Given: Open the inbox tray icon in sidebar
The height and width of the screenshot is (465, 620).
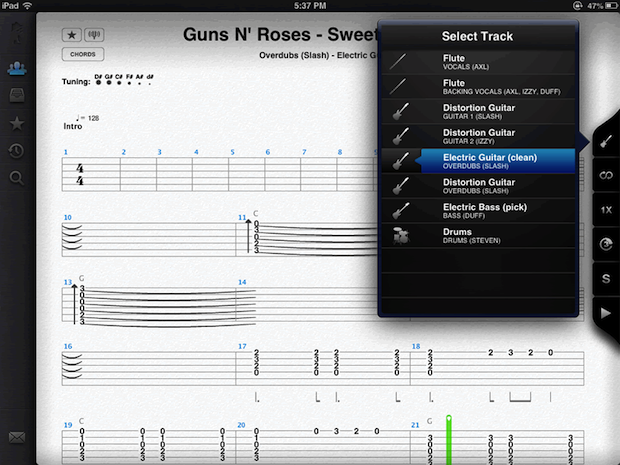Looking at the screenshot, I should pos(17,95).
